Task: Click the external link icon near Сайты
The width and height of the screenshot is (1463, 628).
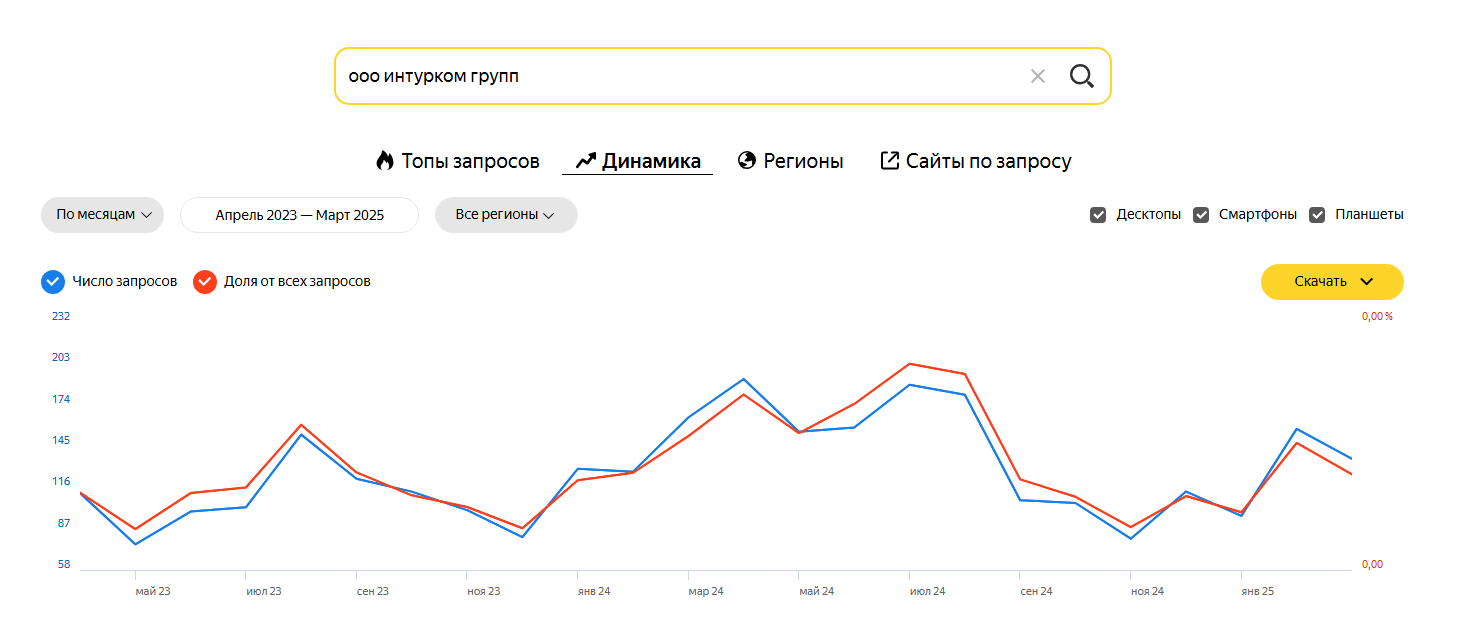Action: pos(889,161)
